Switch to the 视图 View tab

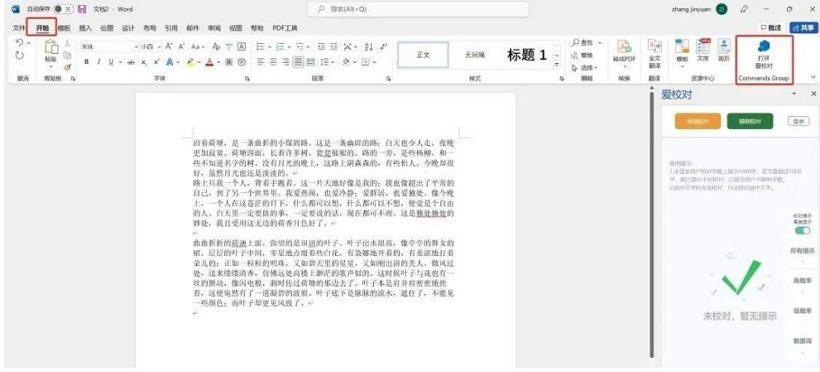tap(235, 28)
